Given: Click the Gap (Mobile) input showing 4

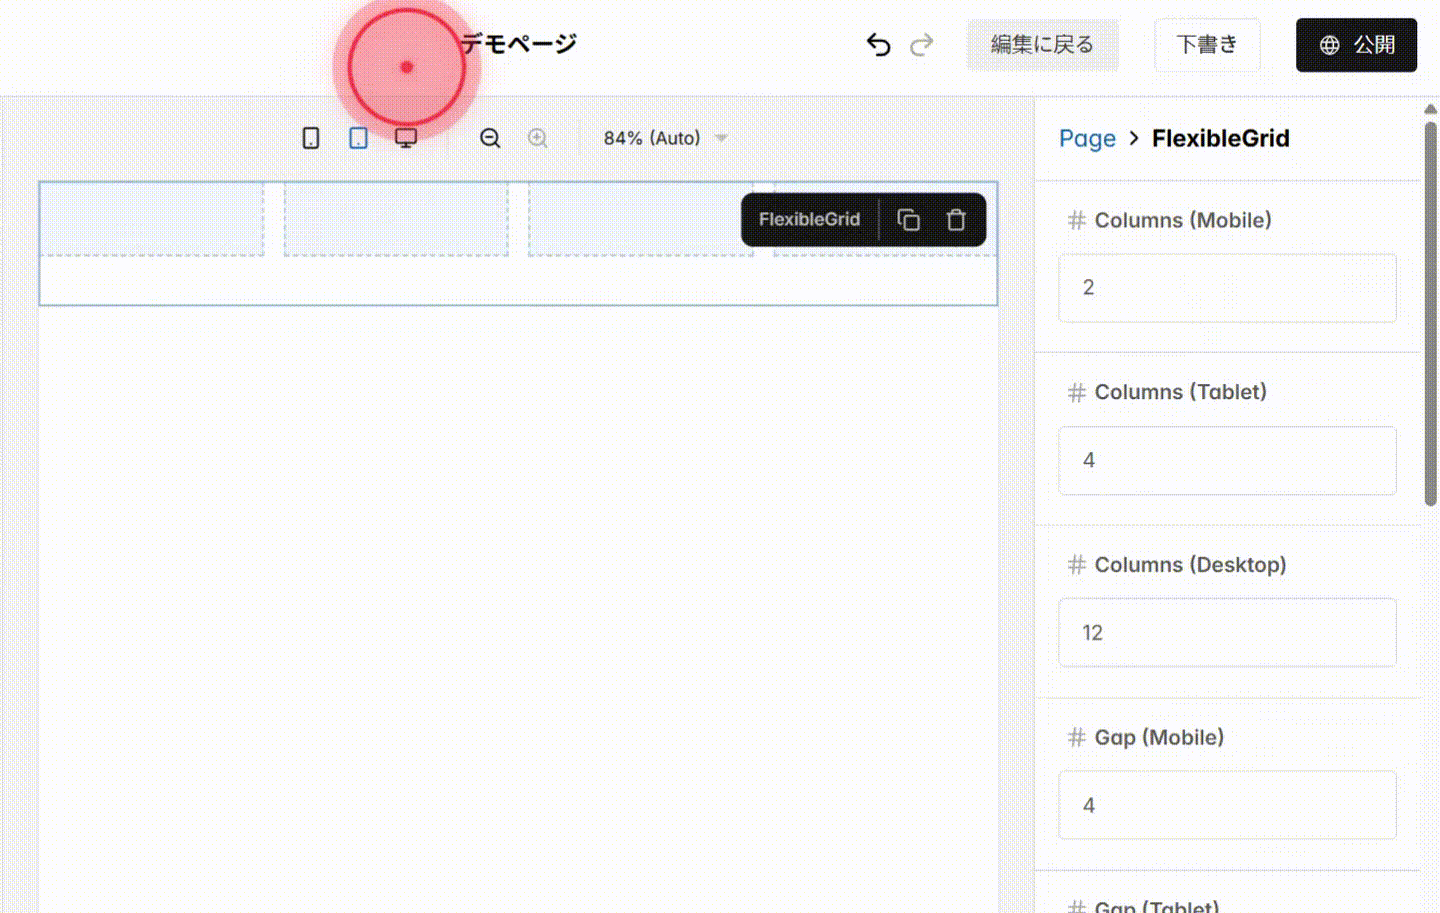Looking at the screenshot, I should (1227, 805).
